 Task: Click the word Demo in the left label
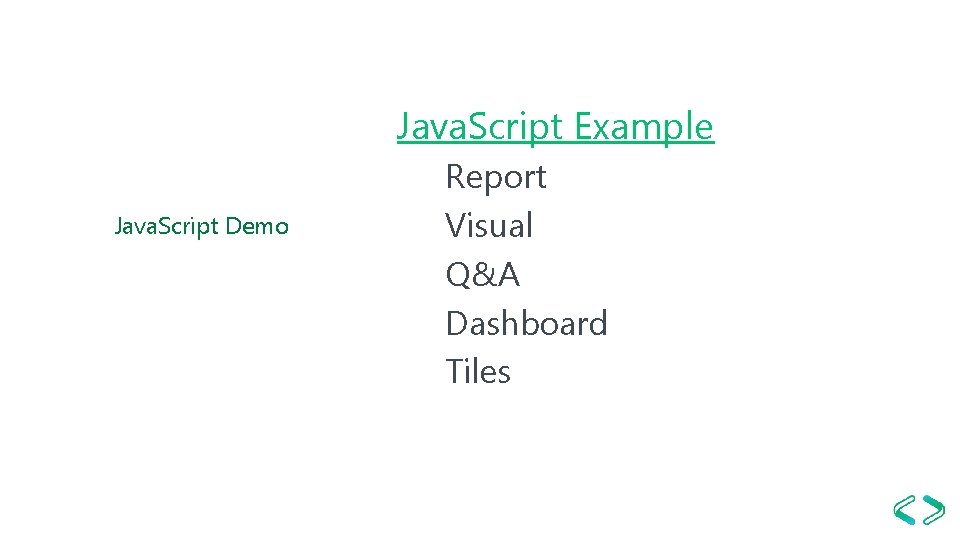pos(257,227)
